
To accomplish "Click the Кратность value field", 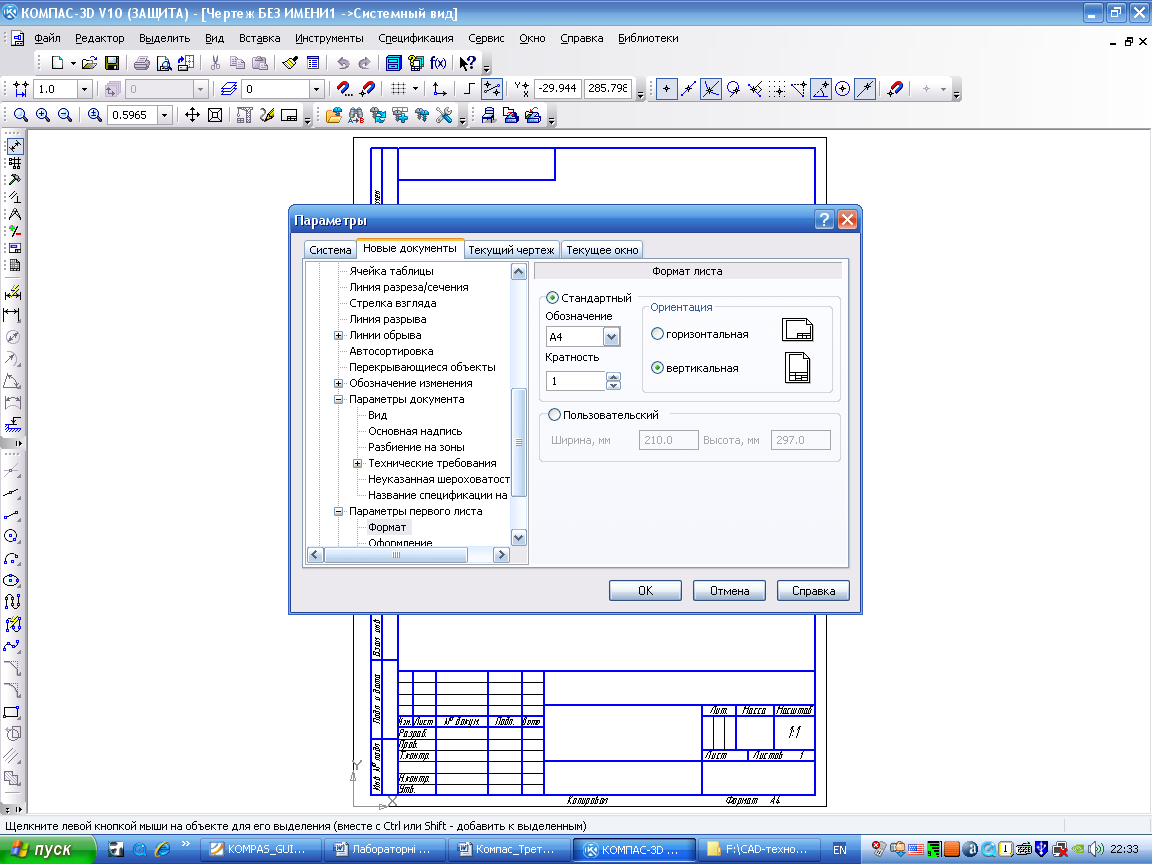I will click(x=576, y=381).
